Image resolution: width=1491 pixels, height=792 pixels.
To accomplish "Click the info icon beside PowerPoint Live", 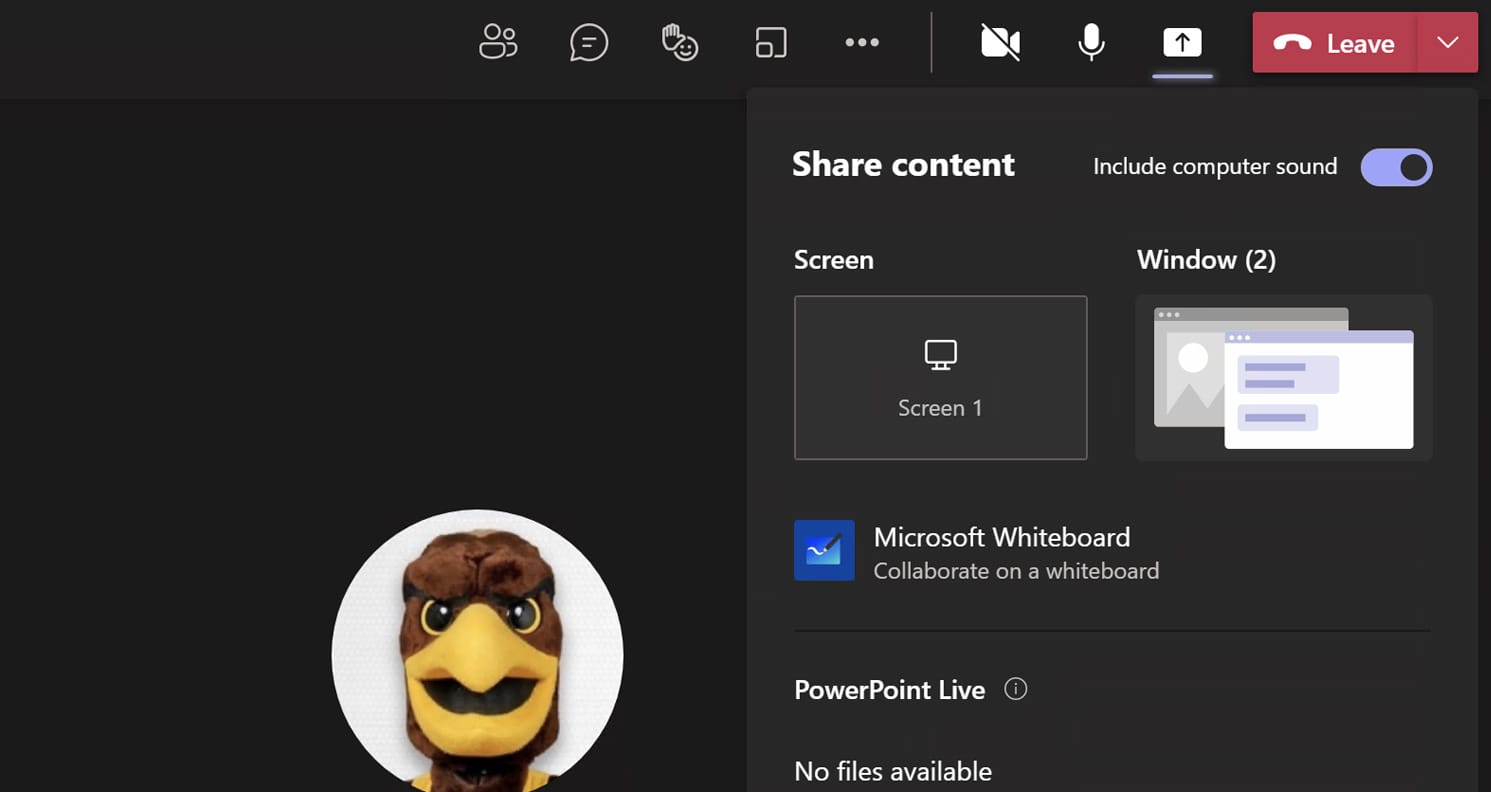I will pyautogui.click(x=1015, y=689).
